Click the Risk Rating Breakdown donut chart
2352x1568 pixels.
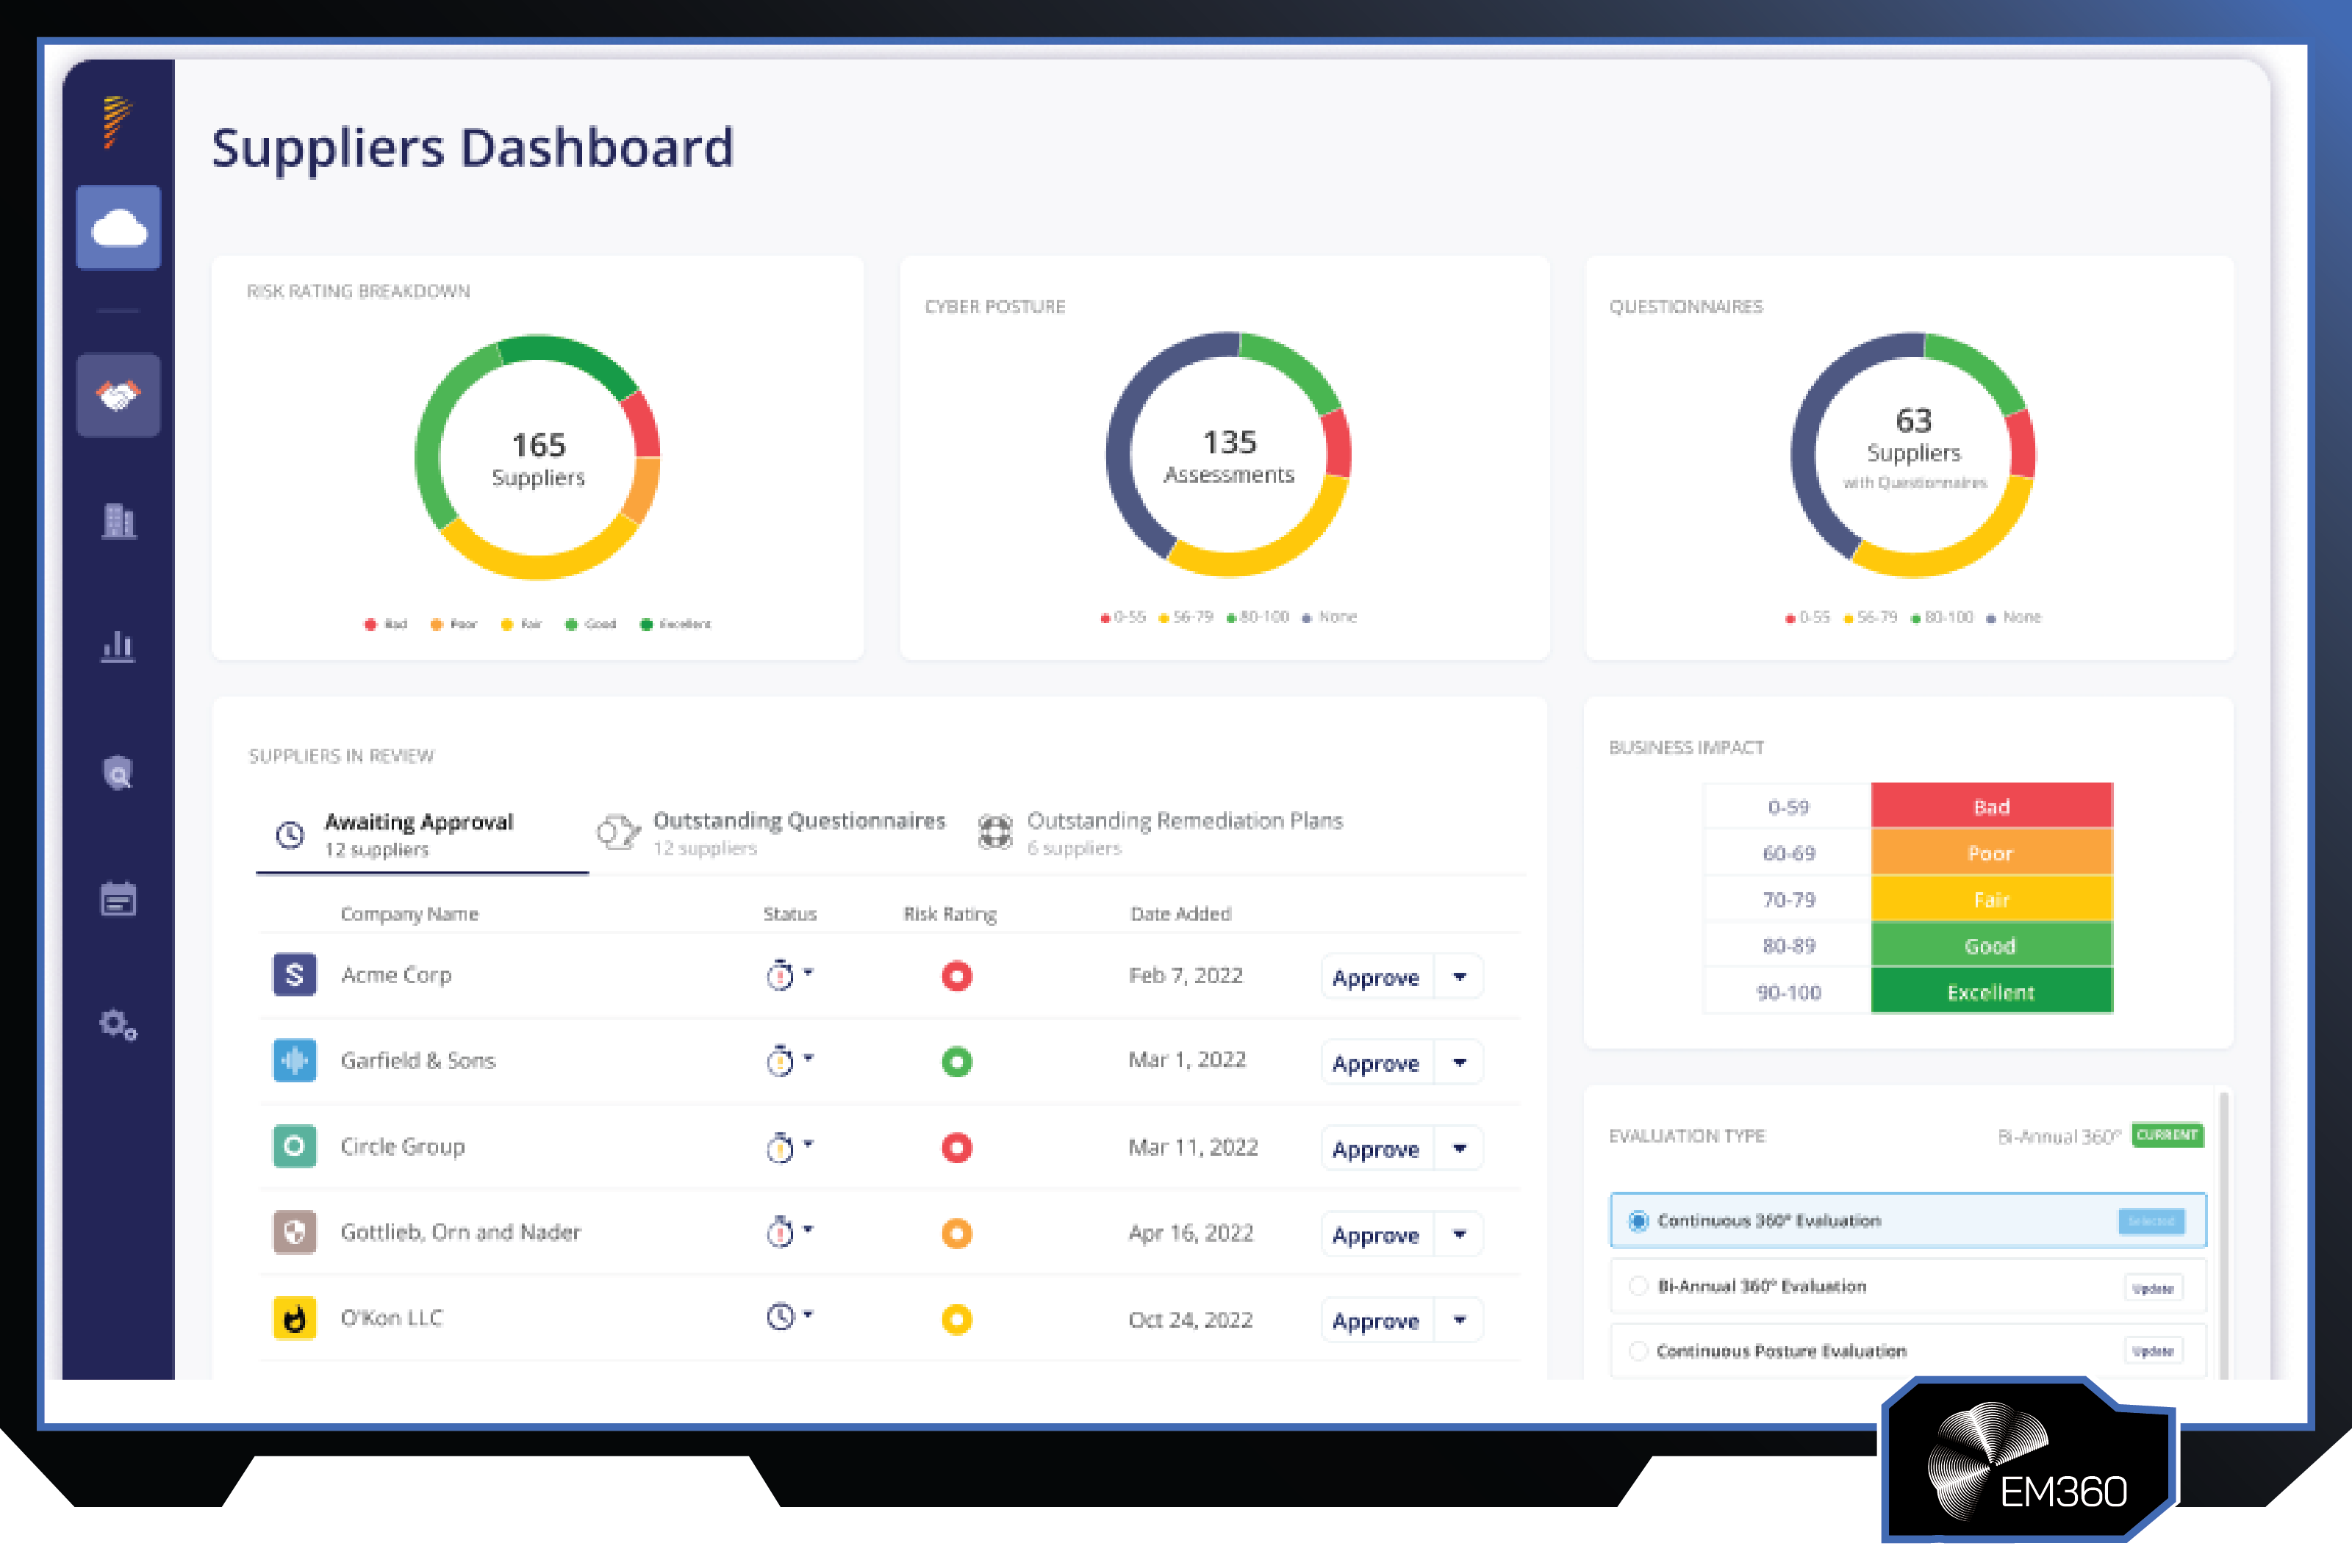pyautogui.click(x=538, y=457)
